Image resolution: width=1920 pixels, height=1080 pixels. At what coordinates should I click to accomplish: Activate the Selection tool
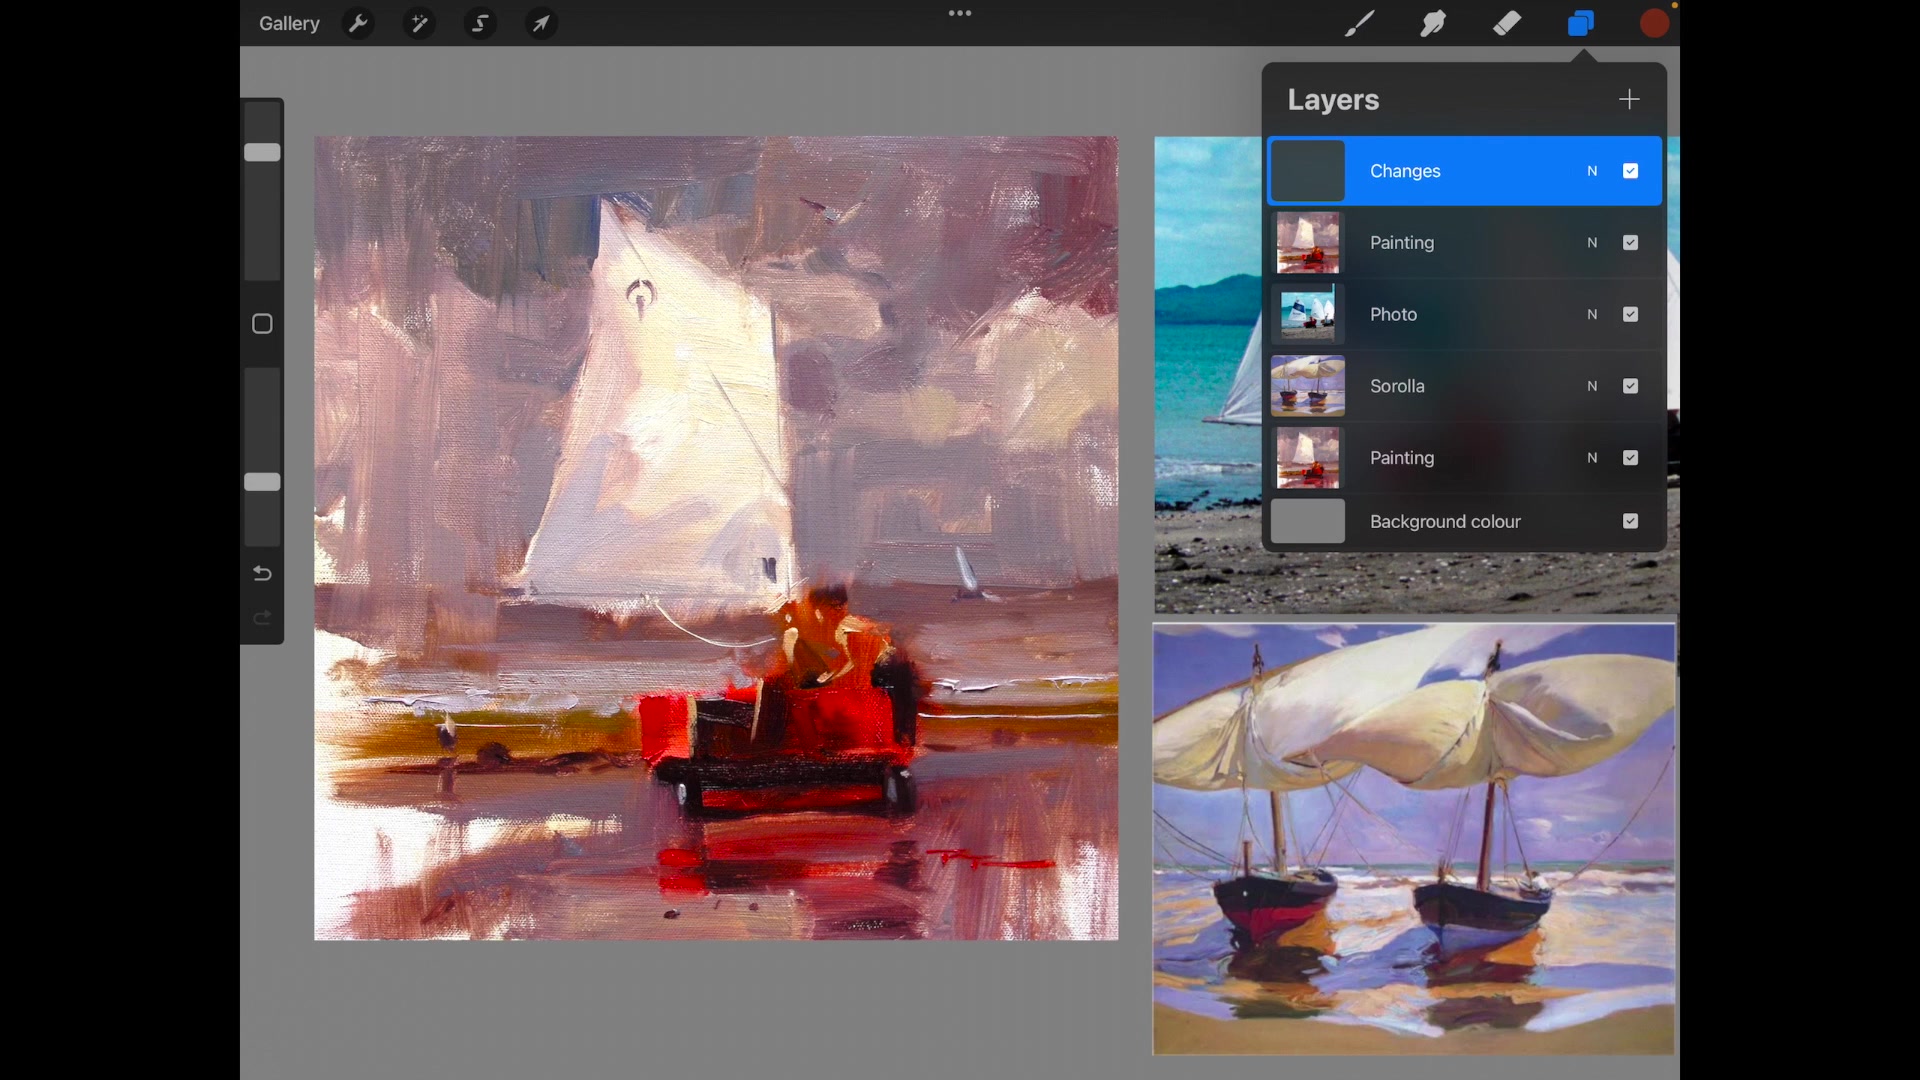point(480,23)
